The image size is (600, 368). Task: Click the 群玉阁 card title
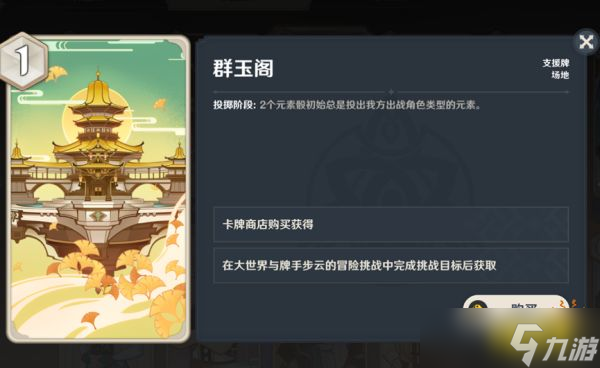243,69
